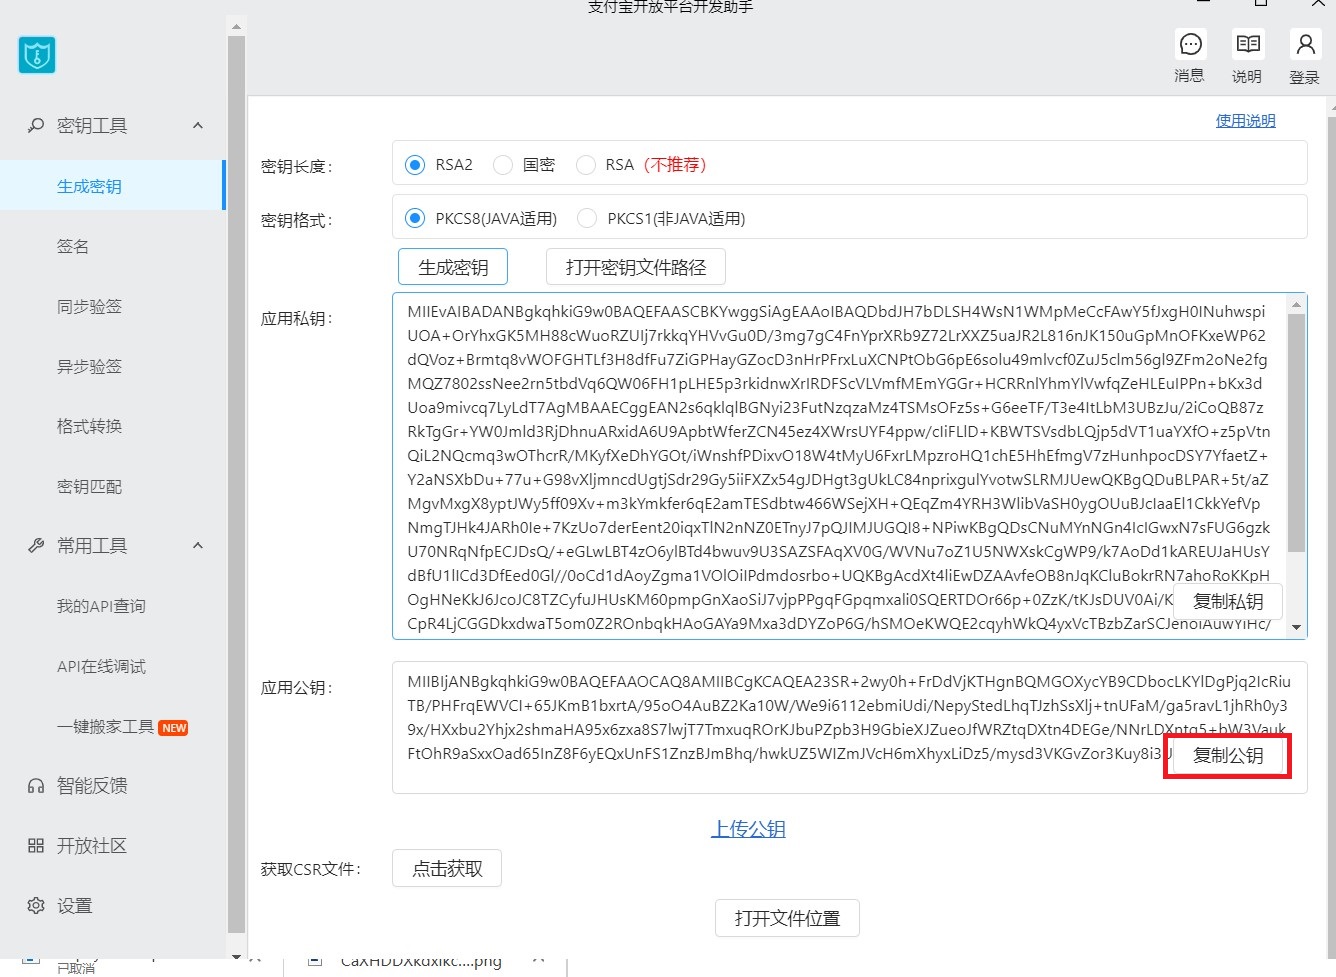The width and height of the screenshot is (1336, 977).
Task: Click the 开放社区 sidebar label
Action: (92, 846)
